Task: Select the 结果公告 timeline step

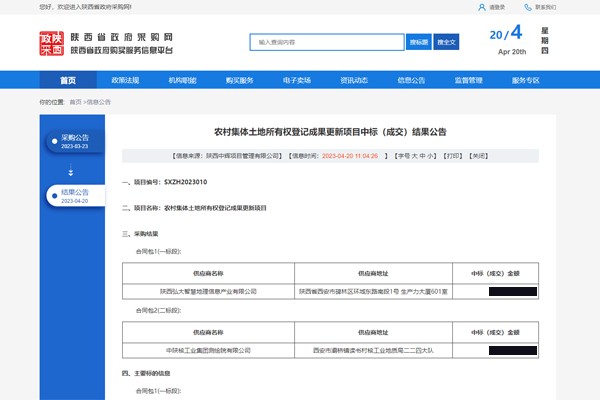Action: pos(74,196)
